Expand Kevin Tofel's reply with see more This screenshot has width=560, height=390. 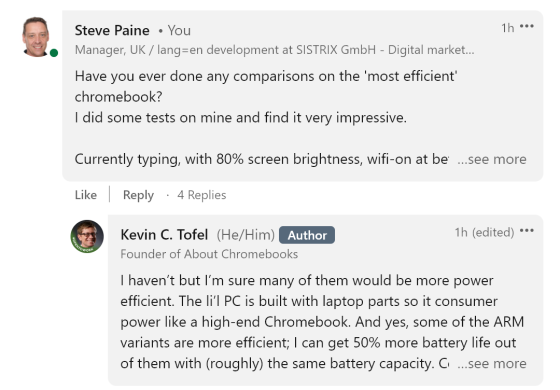(x=492, y=364)
